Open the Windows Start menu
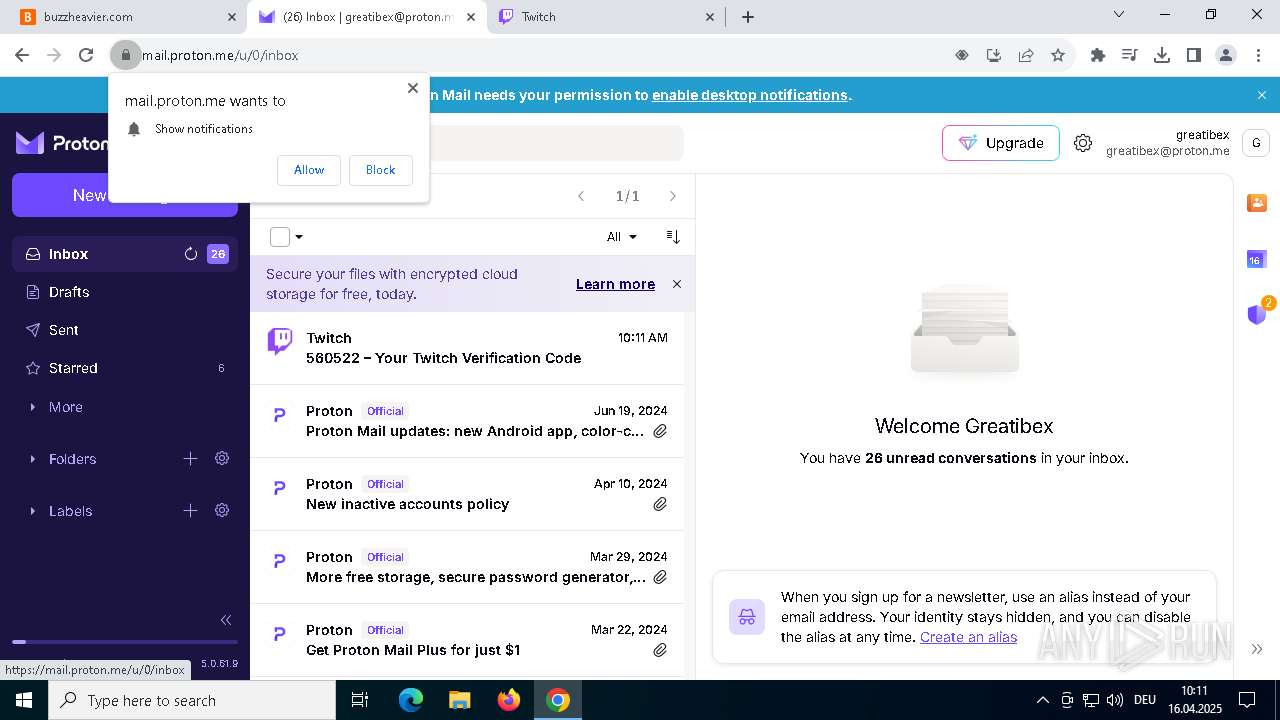The height and width of the screenshot is (720, 1280). [24, 700]
